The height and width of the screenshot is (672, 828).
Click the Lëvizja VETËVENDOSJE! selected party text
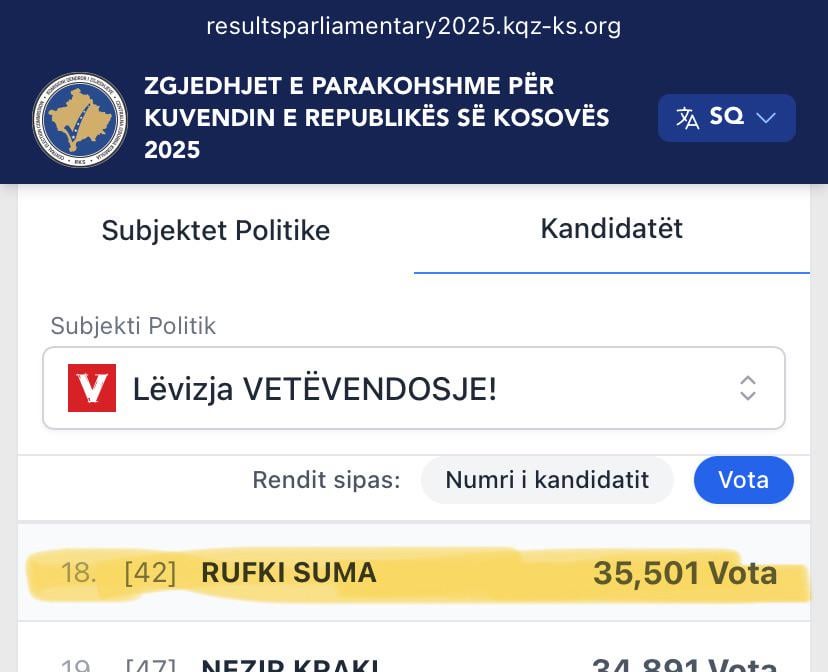coord(315,388)
